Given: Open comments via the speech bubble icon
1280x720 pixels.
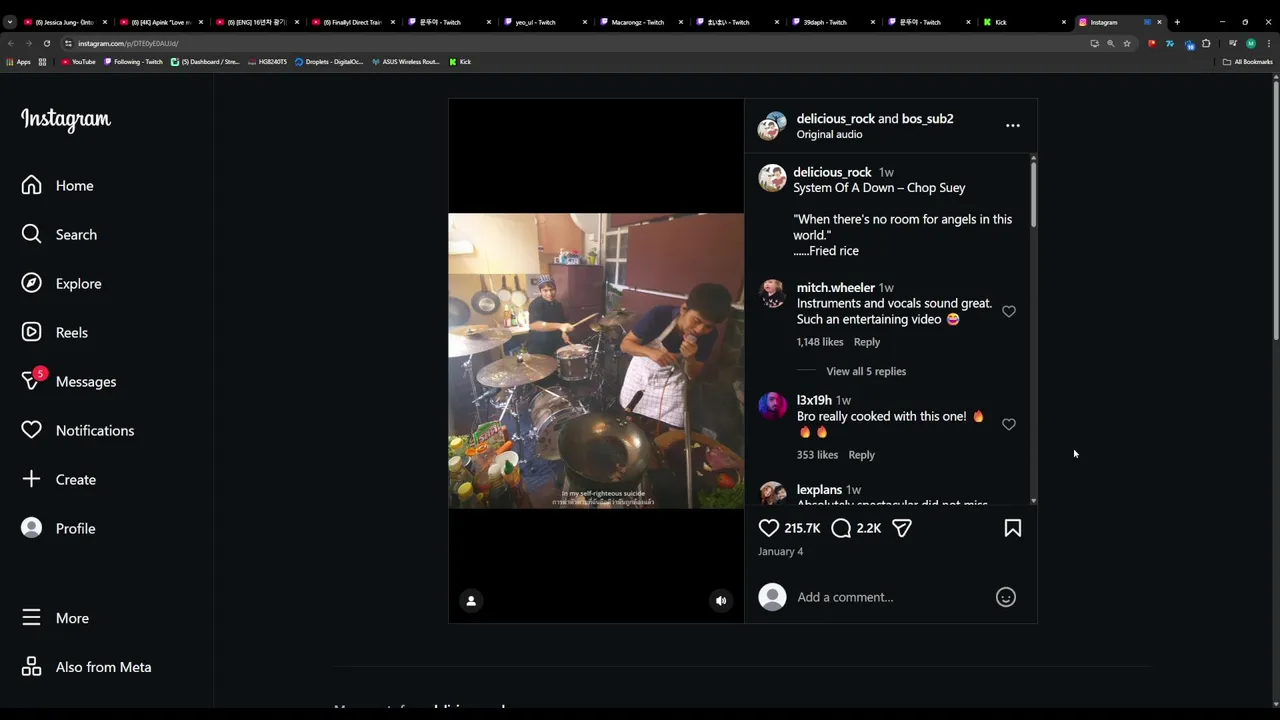Looking at the screenshot, I should [x=841, y=528].
